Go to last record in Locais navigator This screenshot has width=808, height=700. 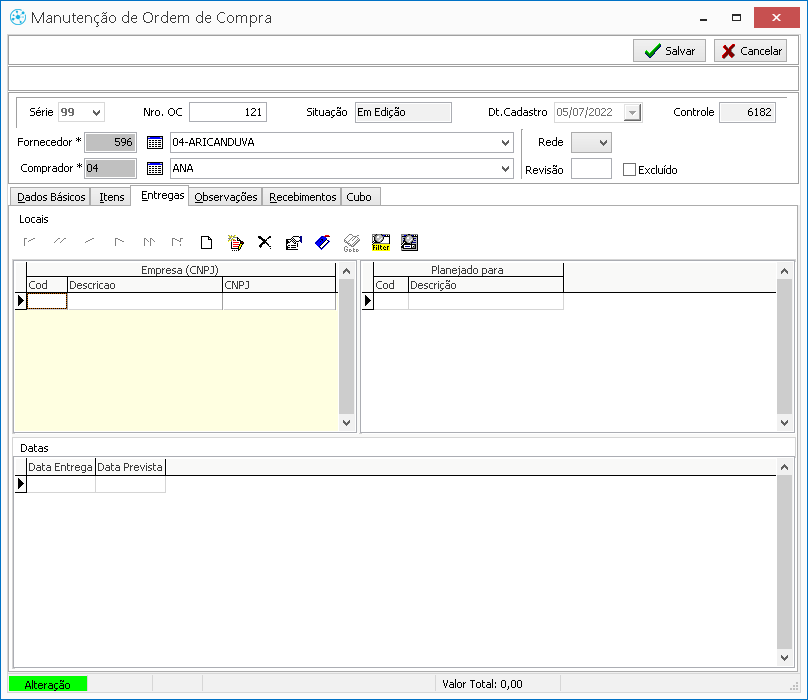tap(178, 242)
